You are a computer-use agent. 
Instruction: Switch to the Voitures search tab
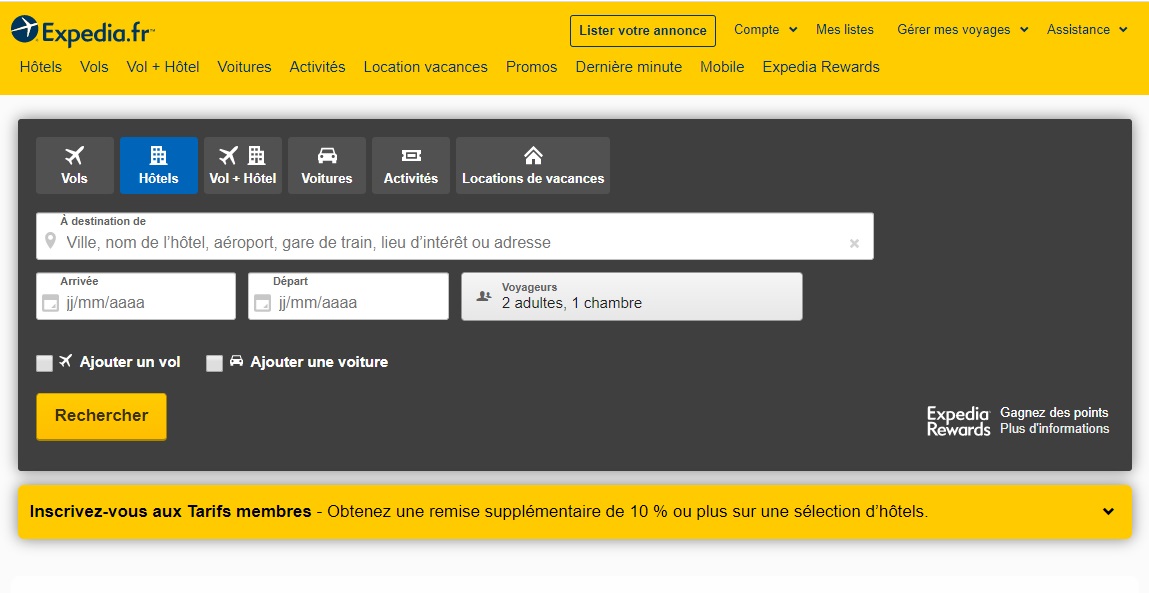tap(327, 166)
